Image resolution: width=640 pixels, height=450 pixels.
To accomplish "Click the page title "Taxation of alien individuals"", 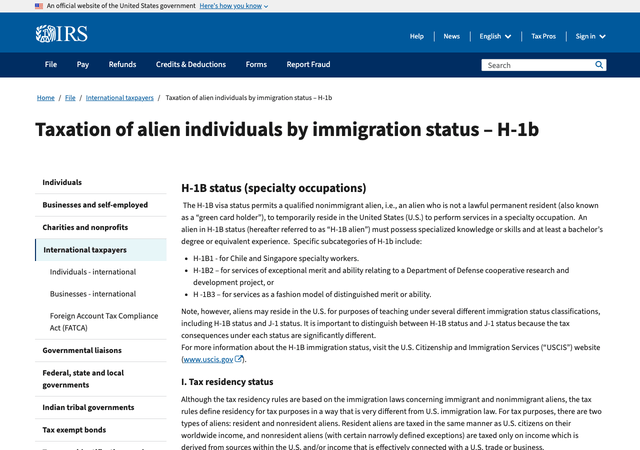I will 287,129.
